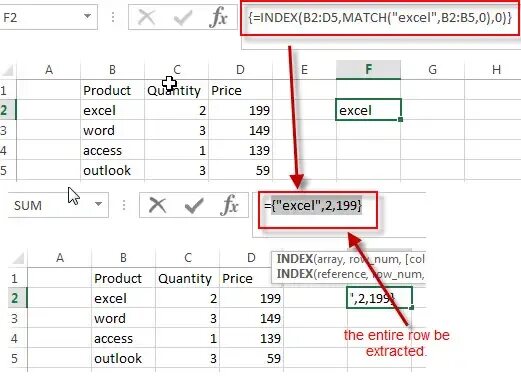Select row 3 header in top sheet
521x376 pixels.
[x=4, y=130]
